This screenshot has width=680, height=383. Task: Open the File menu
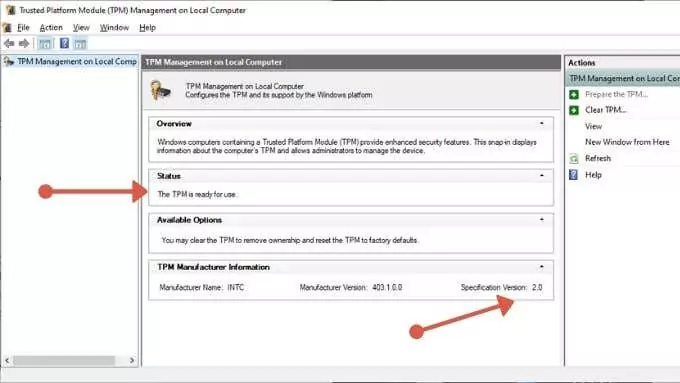(x=23, y=28)
